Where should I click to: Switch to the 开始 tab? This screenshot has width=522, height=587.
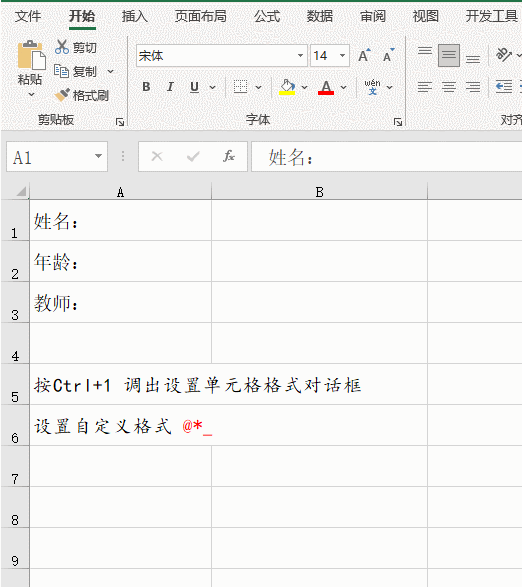coord(82,16)
